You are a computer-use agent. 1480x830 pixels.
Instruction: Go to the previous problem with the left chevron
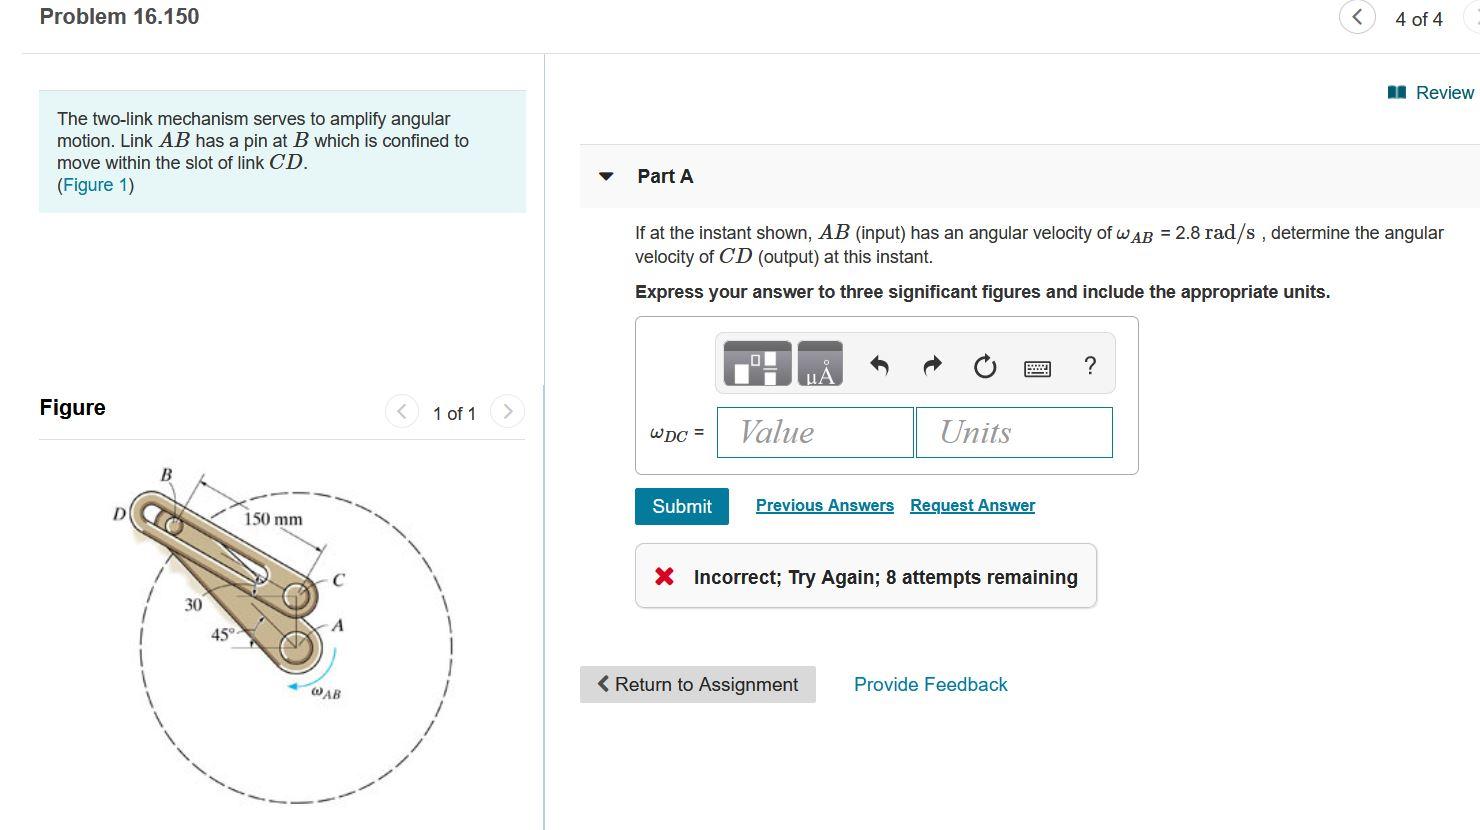pyautogui.click(x=1356, y=17)
